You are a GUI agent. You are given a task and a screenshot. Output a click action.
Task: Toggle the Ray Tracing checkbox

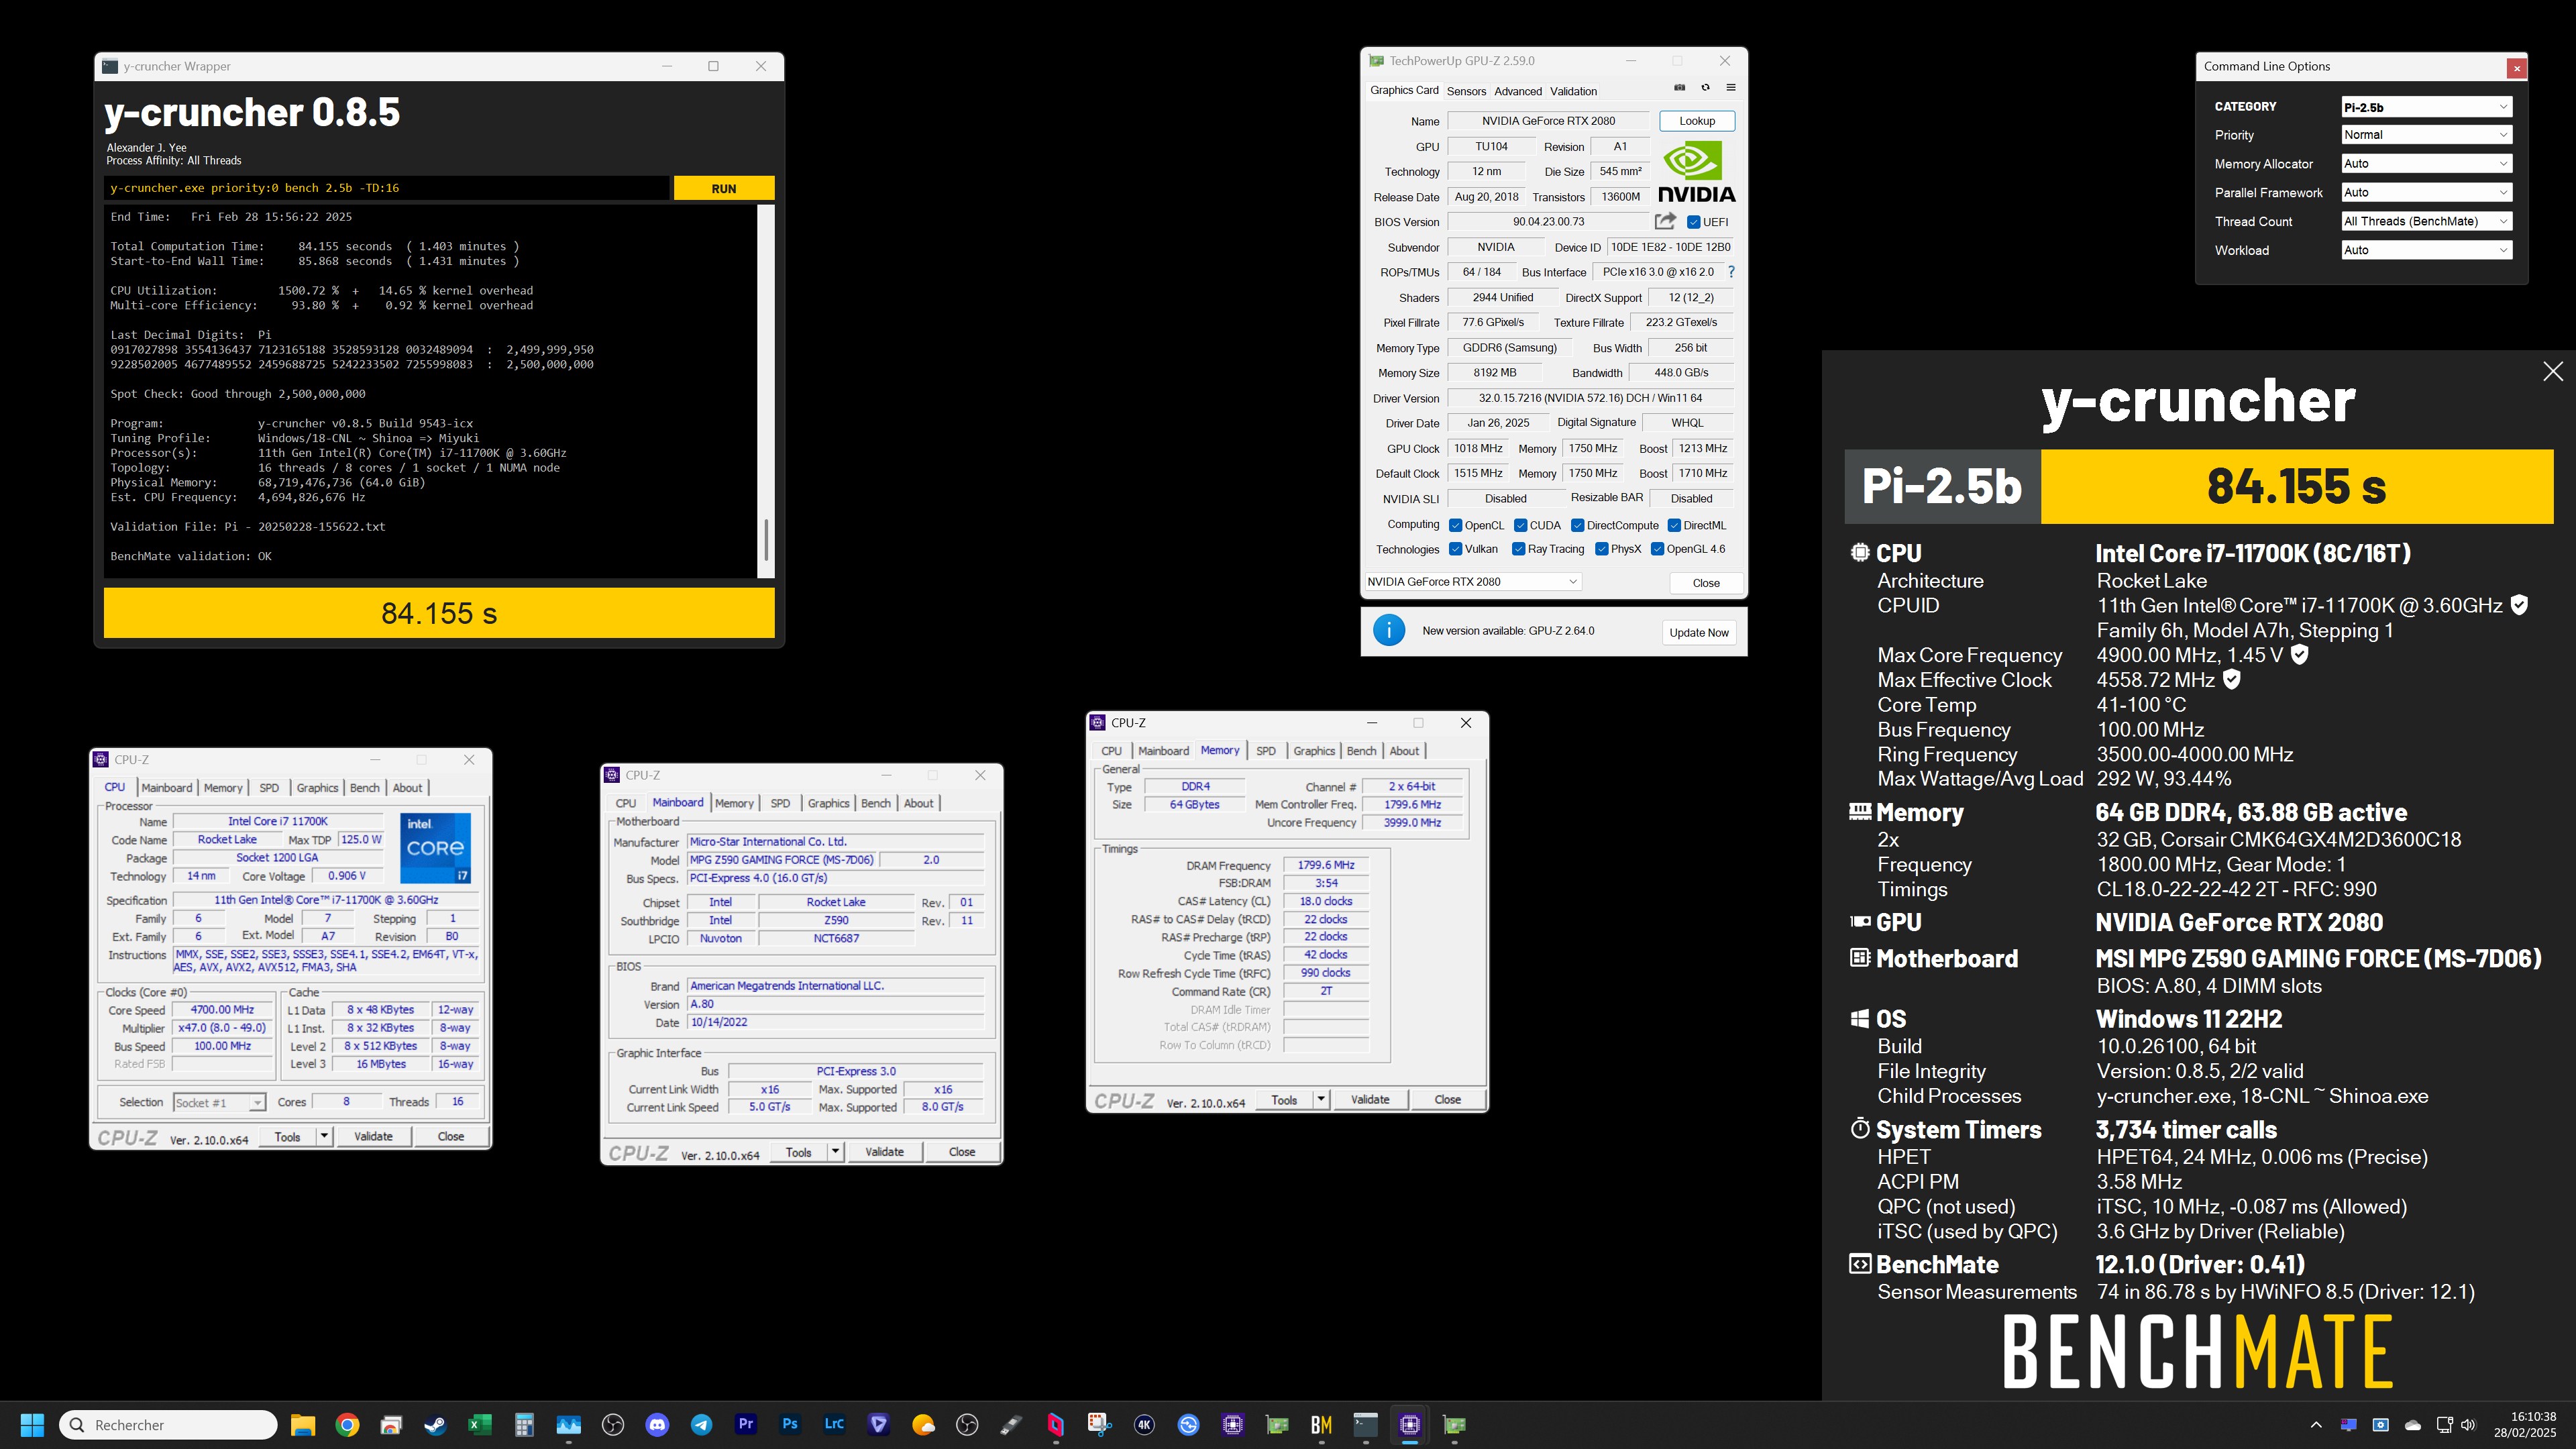pyautogui.click(x=1518, y=549)
